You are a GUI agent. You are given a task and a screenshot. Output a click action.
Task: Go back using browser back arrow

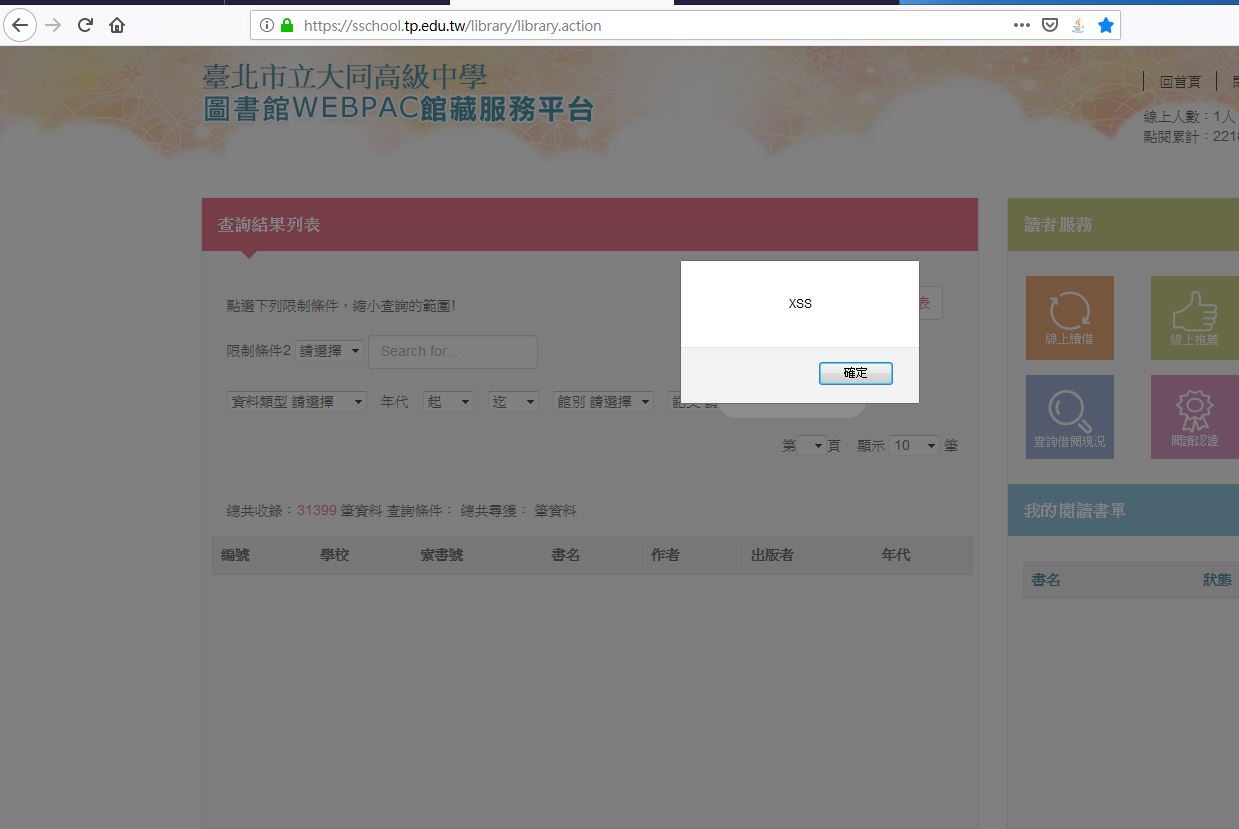(x=20, y=25)
